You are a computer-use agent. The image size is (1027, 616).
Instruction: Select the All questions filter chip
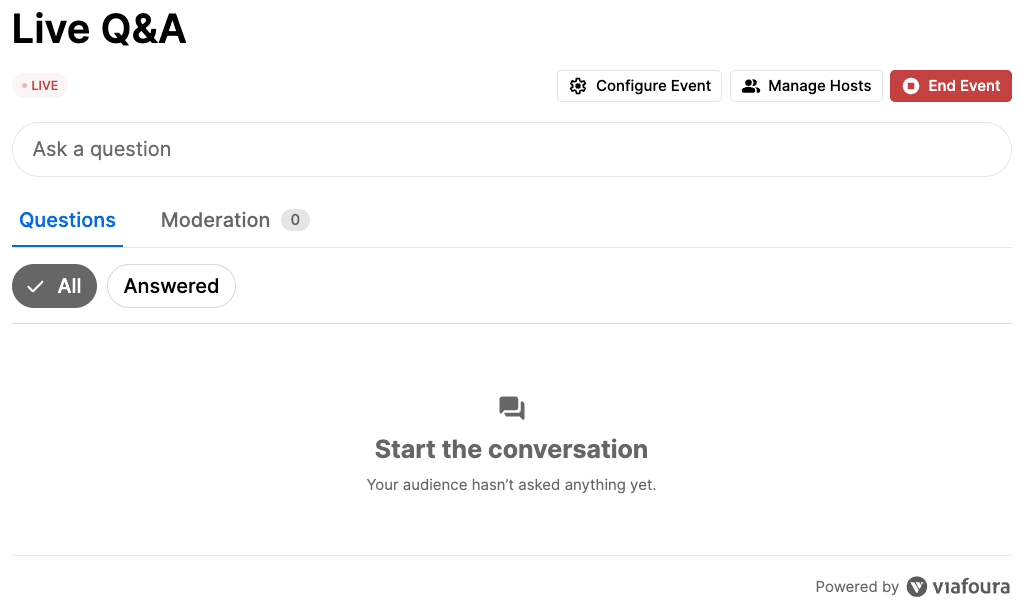[x=55, y=286]
